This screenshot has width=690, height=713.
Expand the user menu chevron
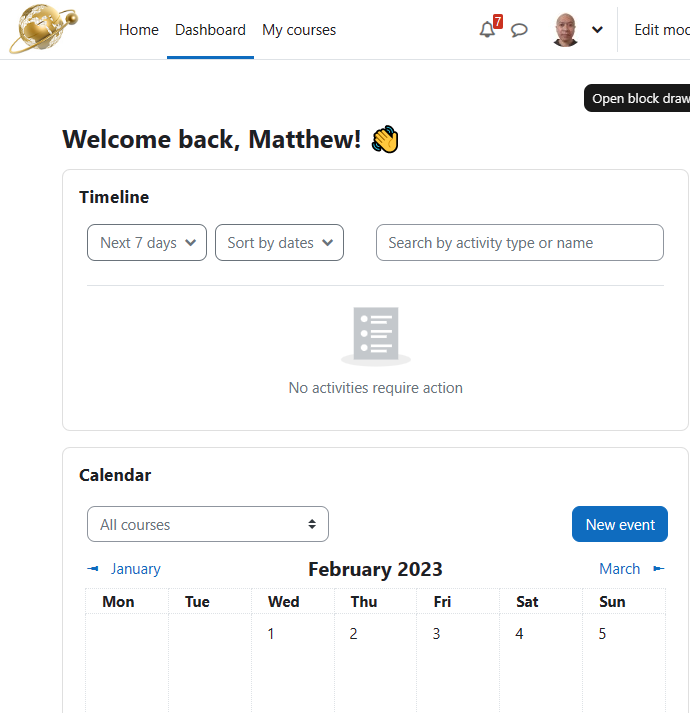[x=597, y=30]
